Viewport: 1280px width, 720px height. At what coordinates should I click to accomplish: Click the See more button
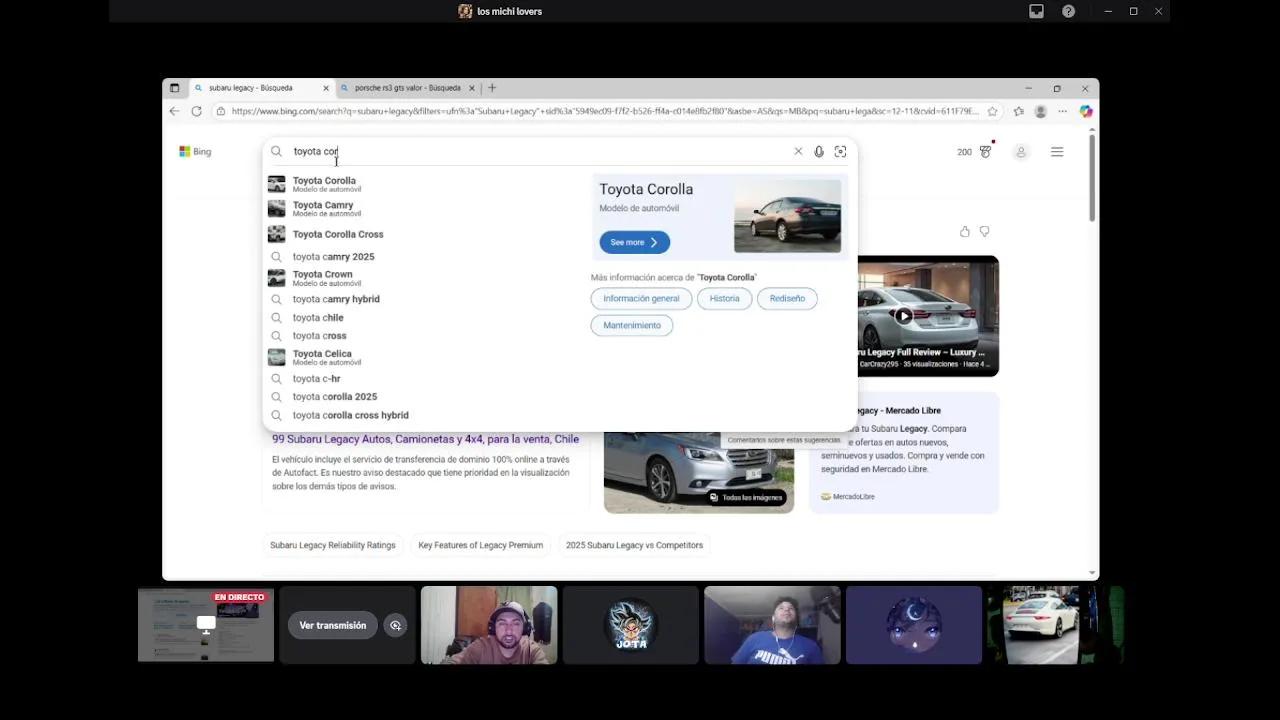click(x=634, y=242)
